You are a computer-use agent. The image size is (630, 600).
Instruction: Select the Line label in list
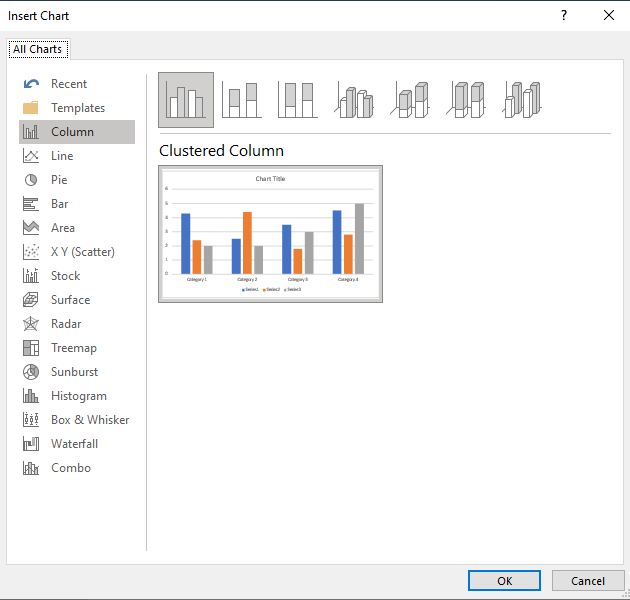tap(62, 156)
